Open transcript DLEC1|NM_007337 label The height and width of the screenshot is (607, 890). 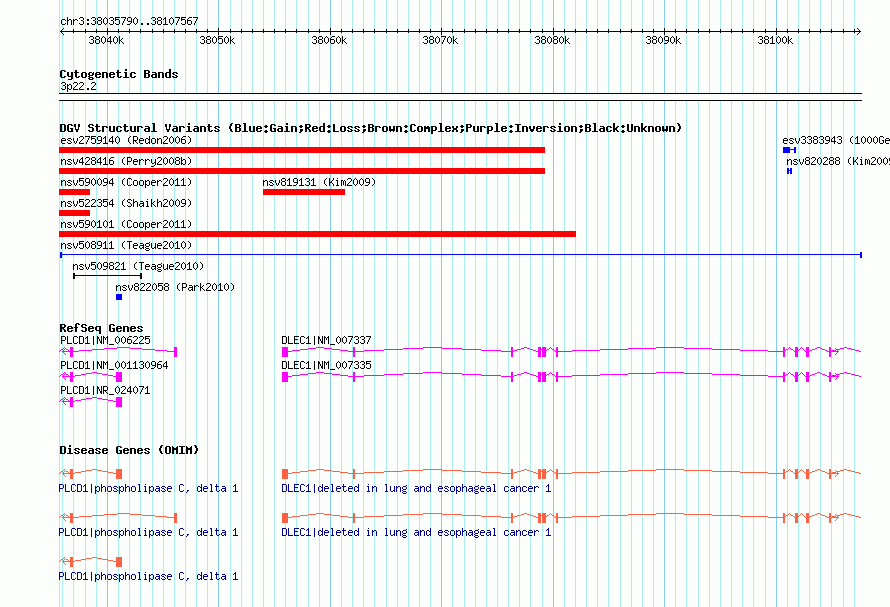point(326,340)
